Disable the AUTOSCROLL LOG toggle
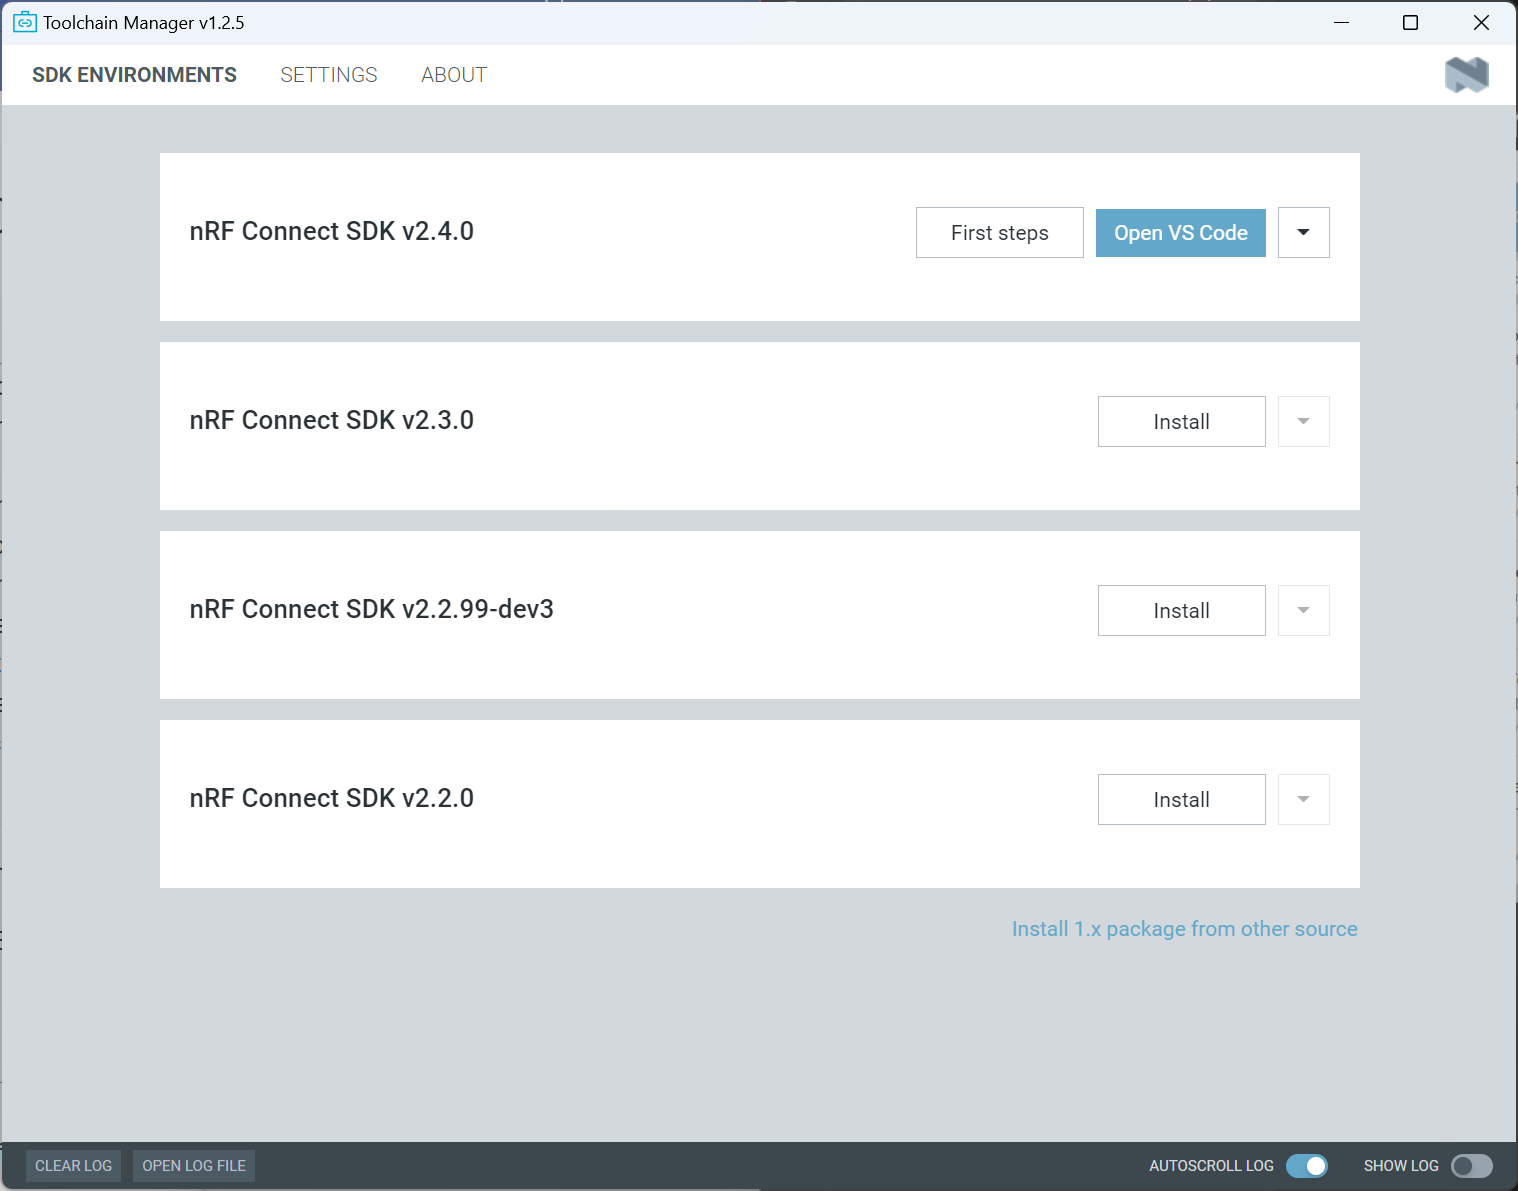The width and height of the screenshot is (1518, 1191). (1307, 1166)
